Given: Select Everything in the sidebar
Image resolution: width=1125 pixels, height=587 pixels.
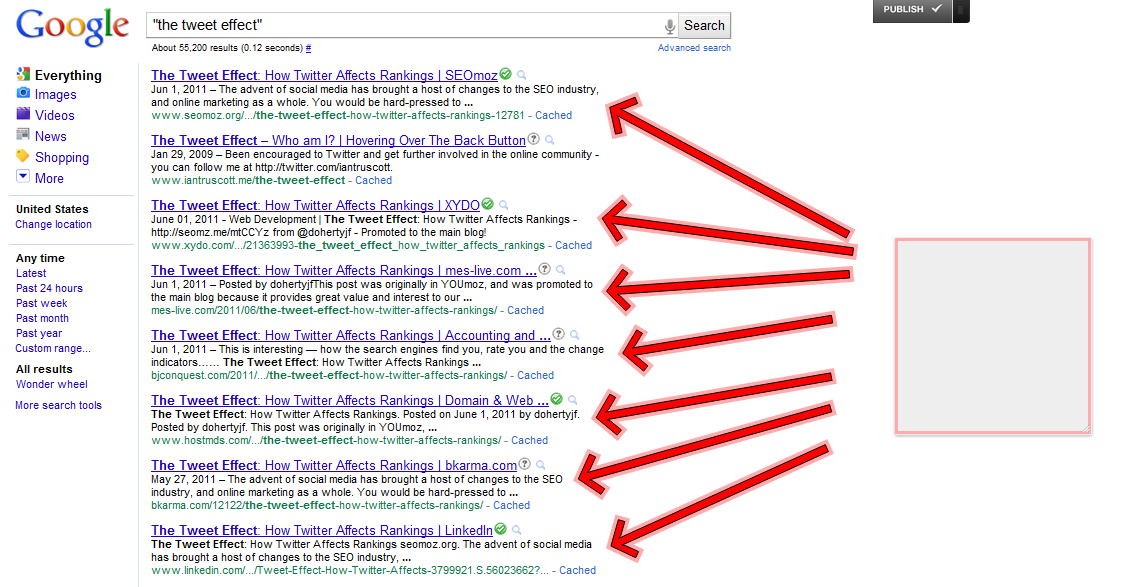Looking at the screenshot, I should coord(68,75).
